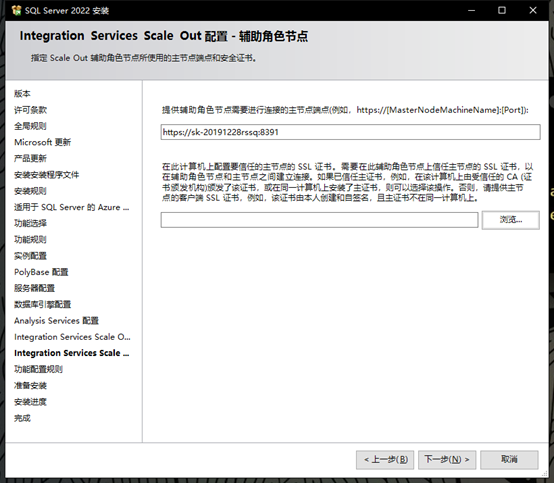Select 数据库引擎配置 step in sidebar
Screen dimensions: 554x483
click(x=42, y=304)
